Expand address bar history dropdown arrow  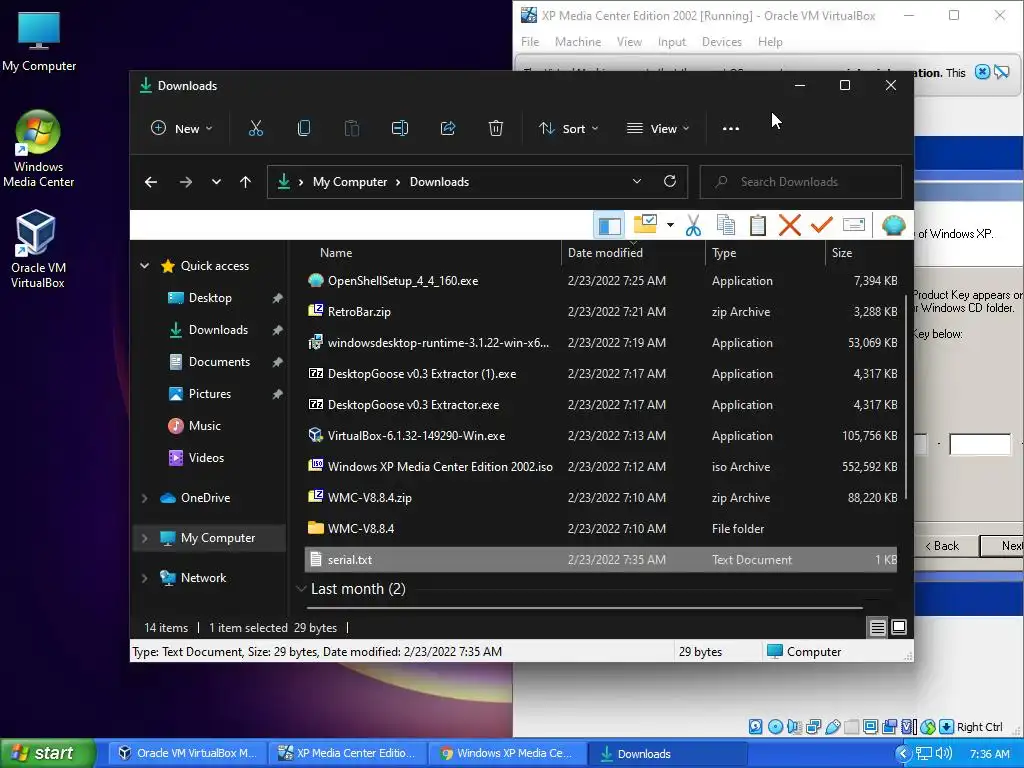(x=637, y=182)
